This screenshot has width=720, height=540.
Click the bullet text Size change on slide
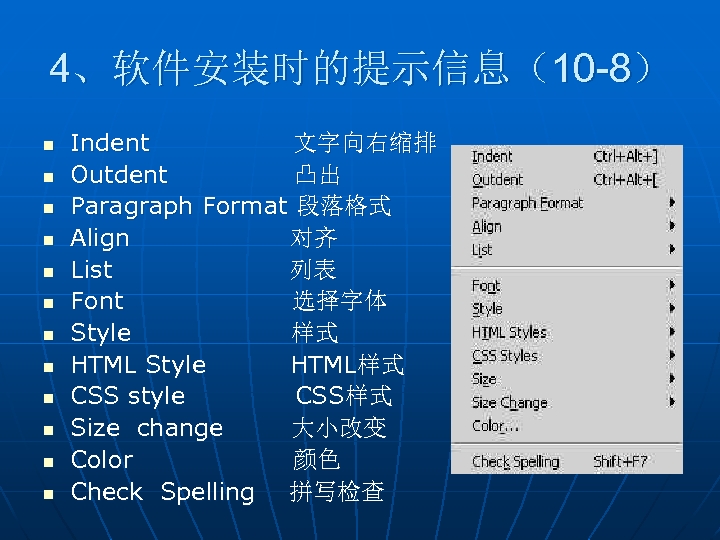pos(147,428)
